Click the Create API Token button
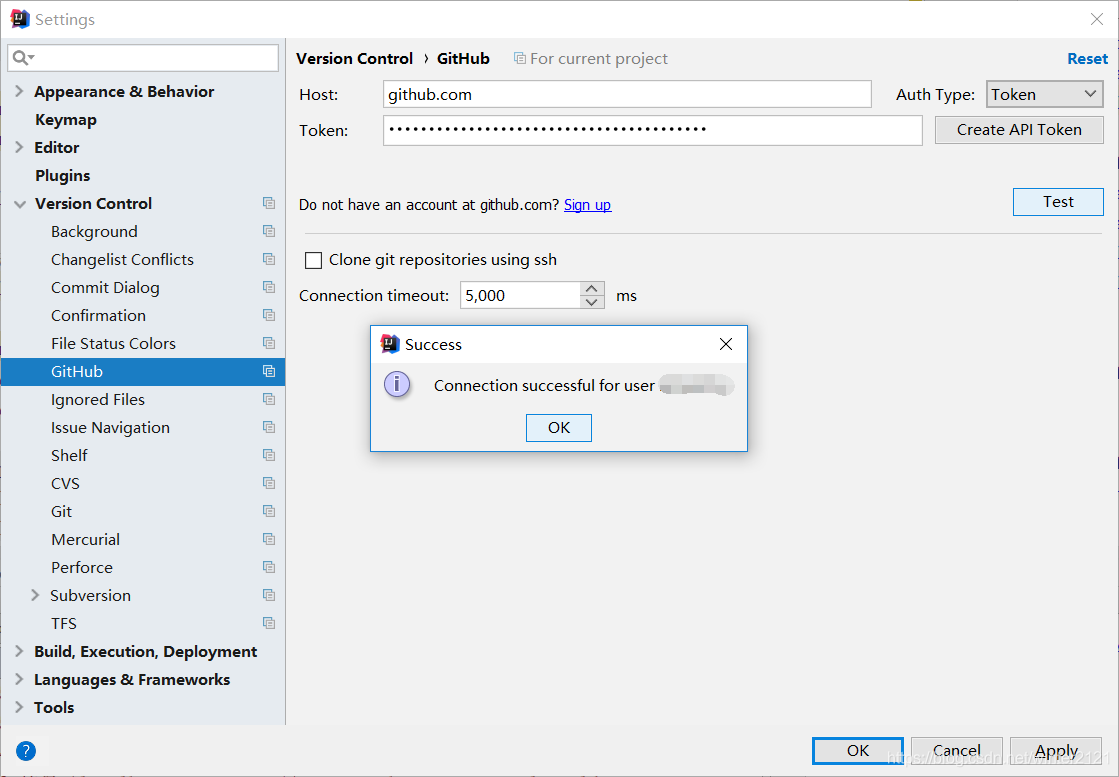This screenshot has width=1119, height=777. pyautogui.click(x=1018, y=129)
